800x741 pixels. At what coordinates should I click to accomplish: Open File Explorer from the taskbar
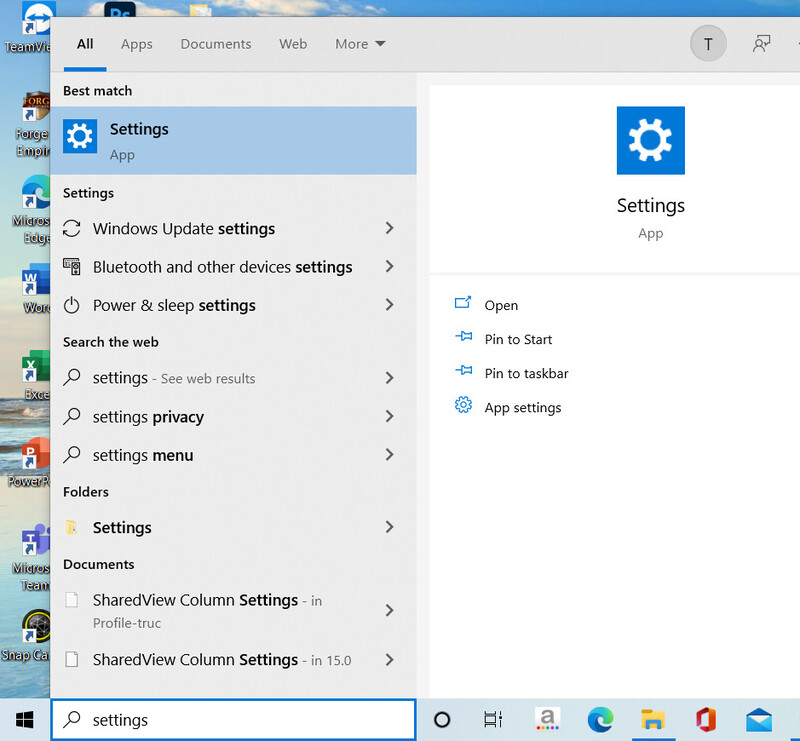point(653,720)
